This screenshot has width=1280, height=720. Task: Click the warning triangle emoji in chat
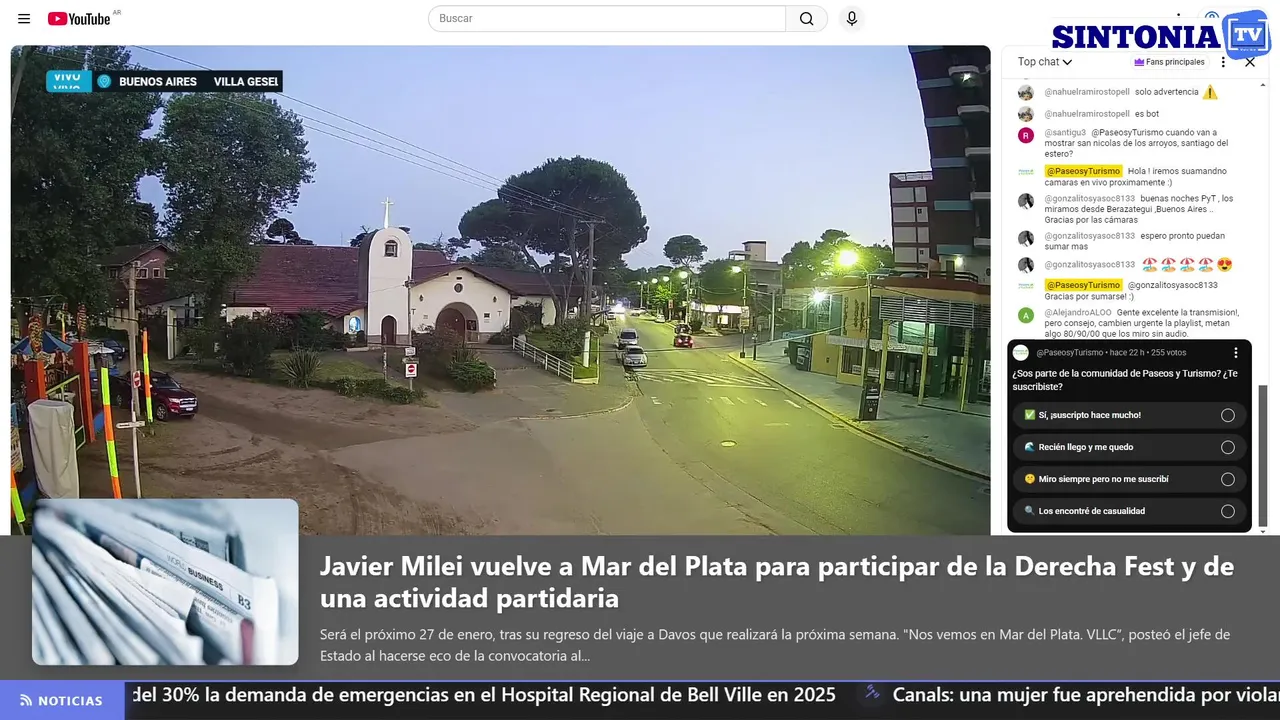click(1210, 92)
